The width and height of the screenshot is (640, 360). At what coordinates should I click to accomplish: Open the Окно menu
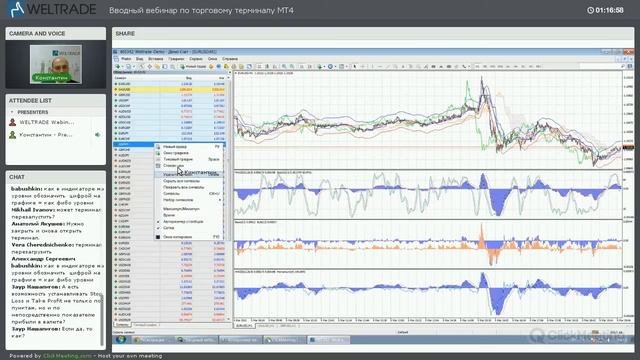click(213, 59)
